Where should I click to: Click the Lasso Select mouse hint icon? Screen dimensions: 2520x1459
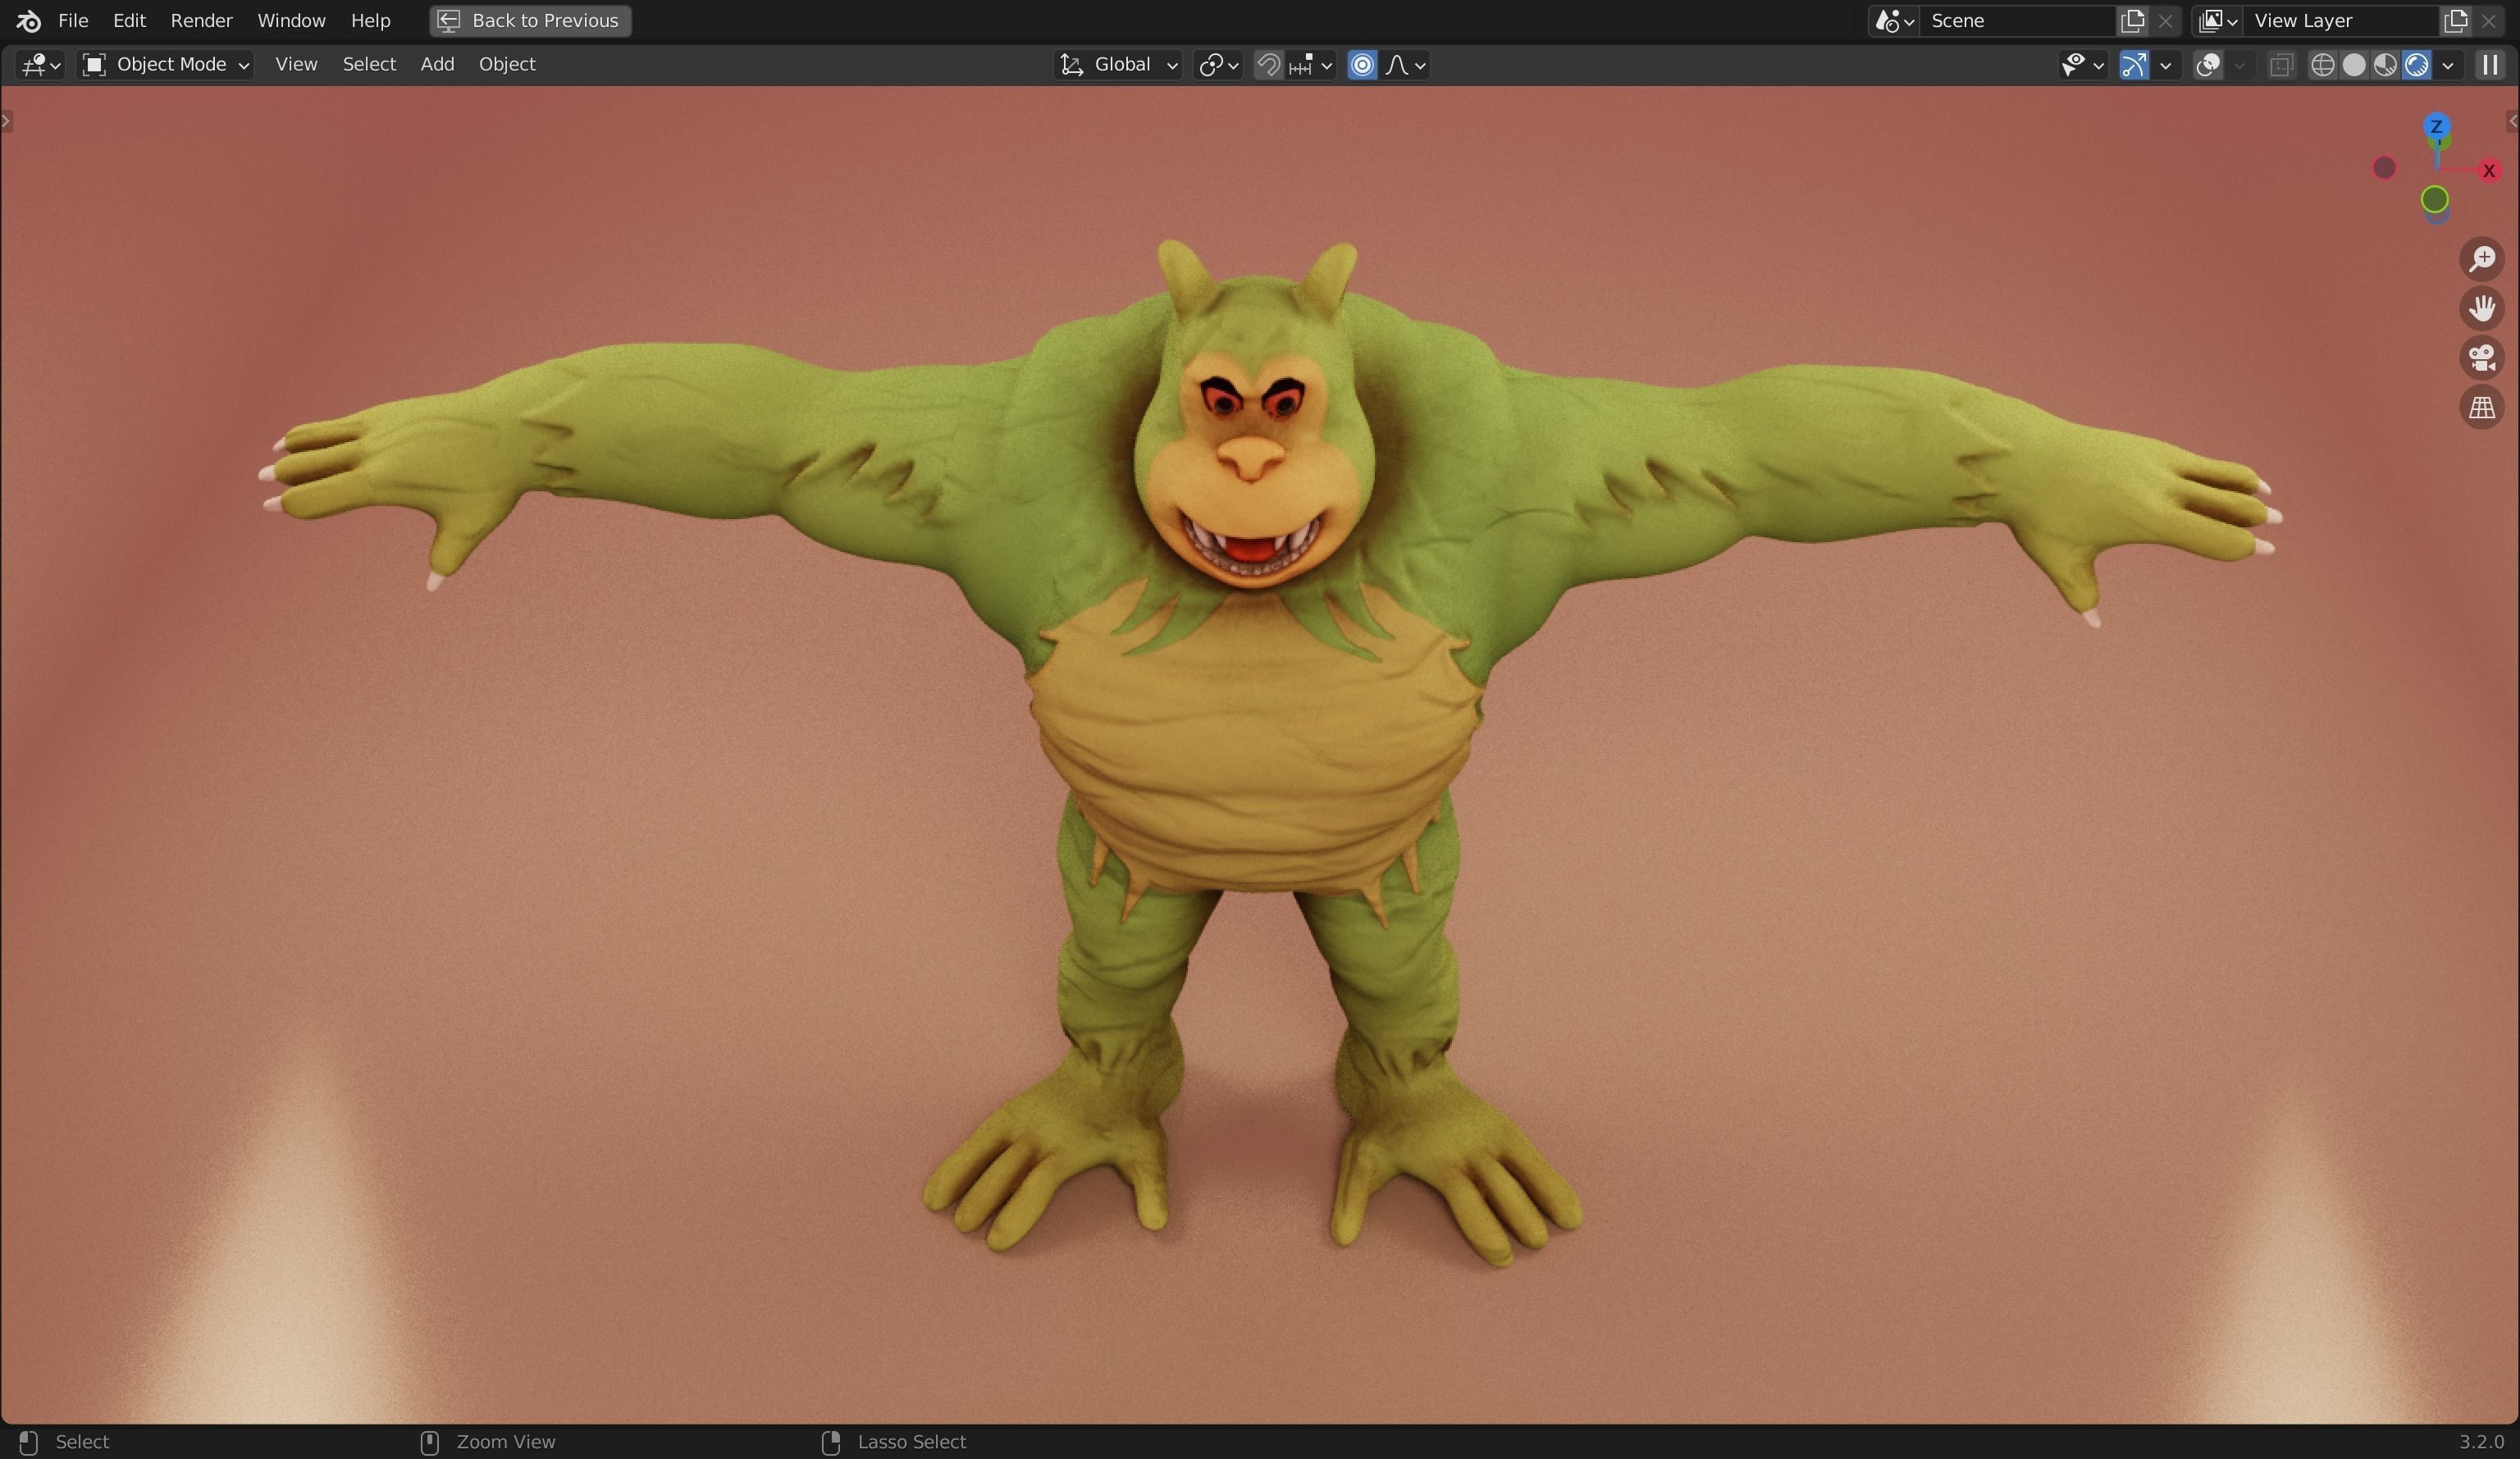point(830,1442)
